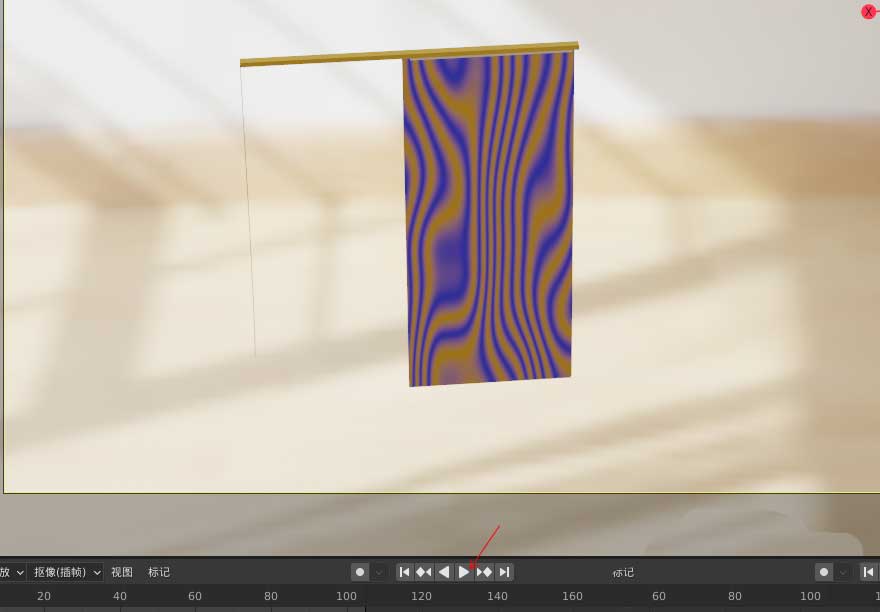
Task: Jump to the start of the frame range
Action: (405, 571)
